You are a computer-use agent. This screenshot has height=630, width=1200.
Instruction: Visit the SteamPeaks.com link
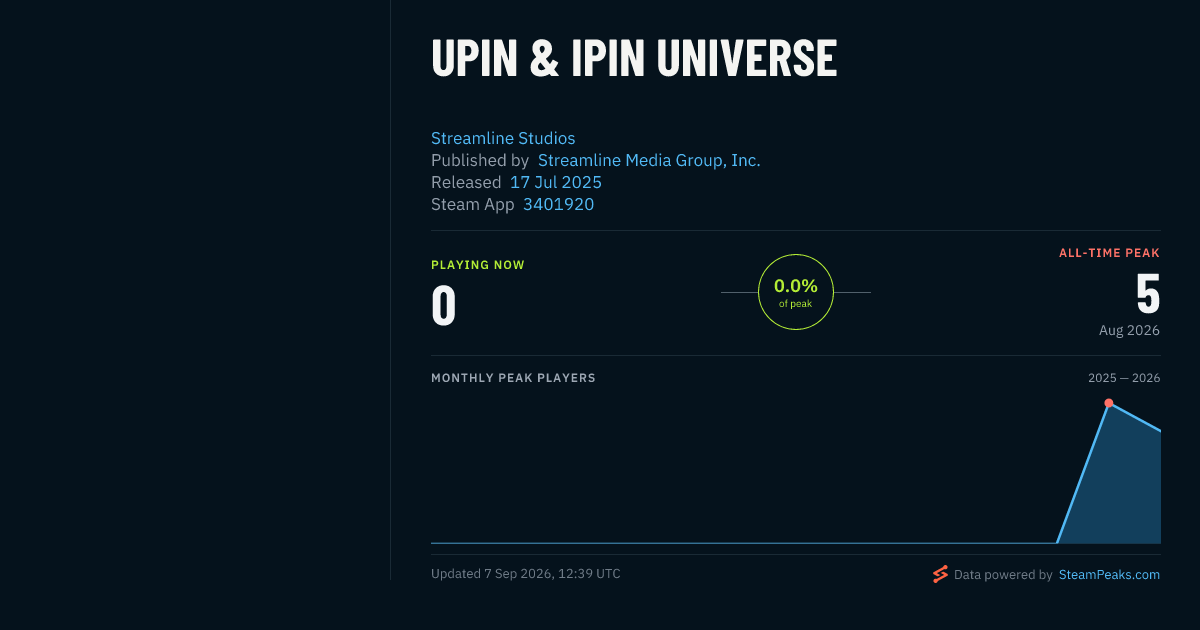tap(1109, 575)
